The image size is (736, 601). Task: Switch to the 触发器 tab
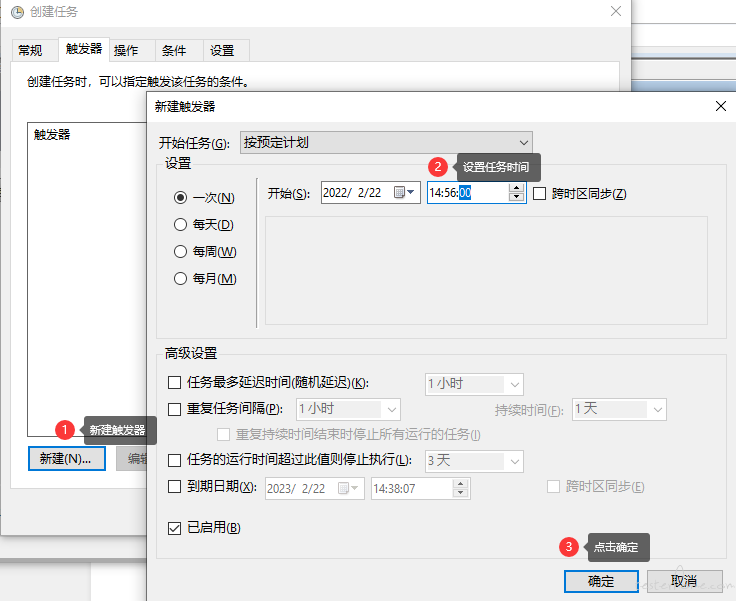point(84,49)
